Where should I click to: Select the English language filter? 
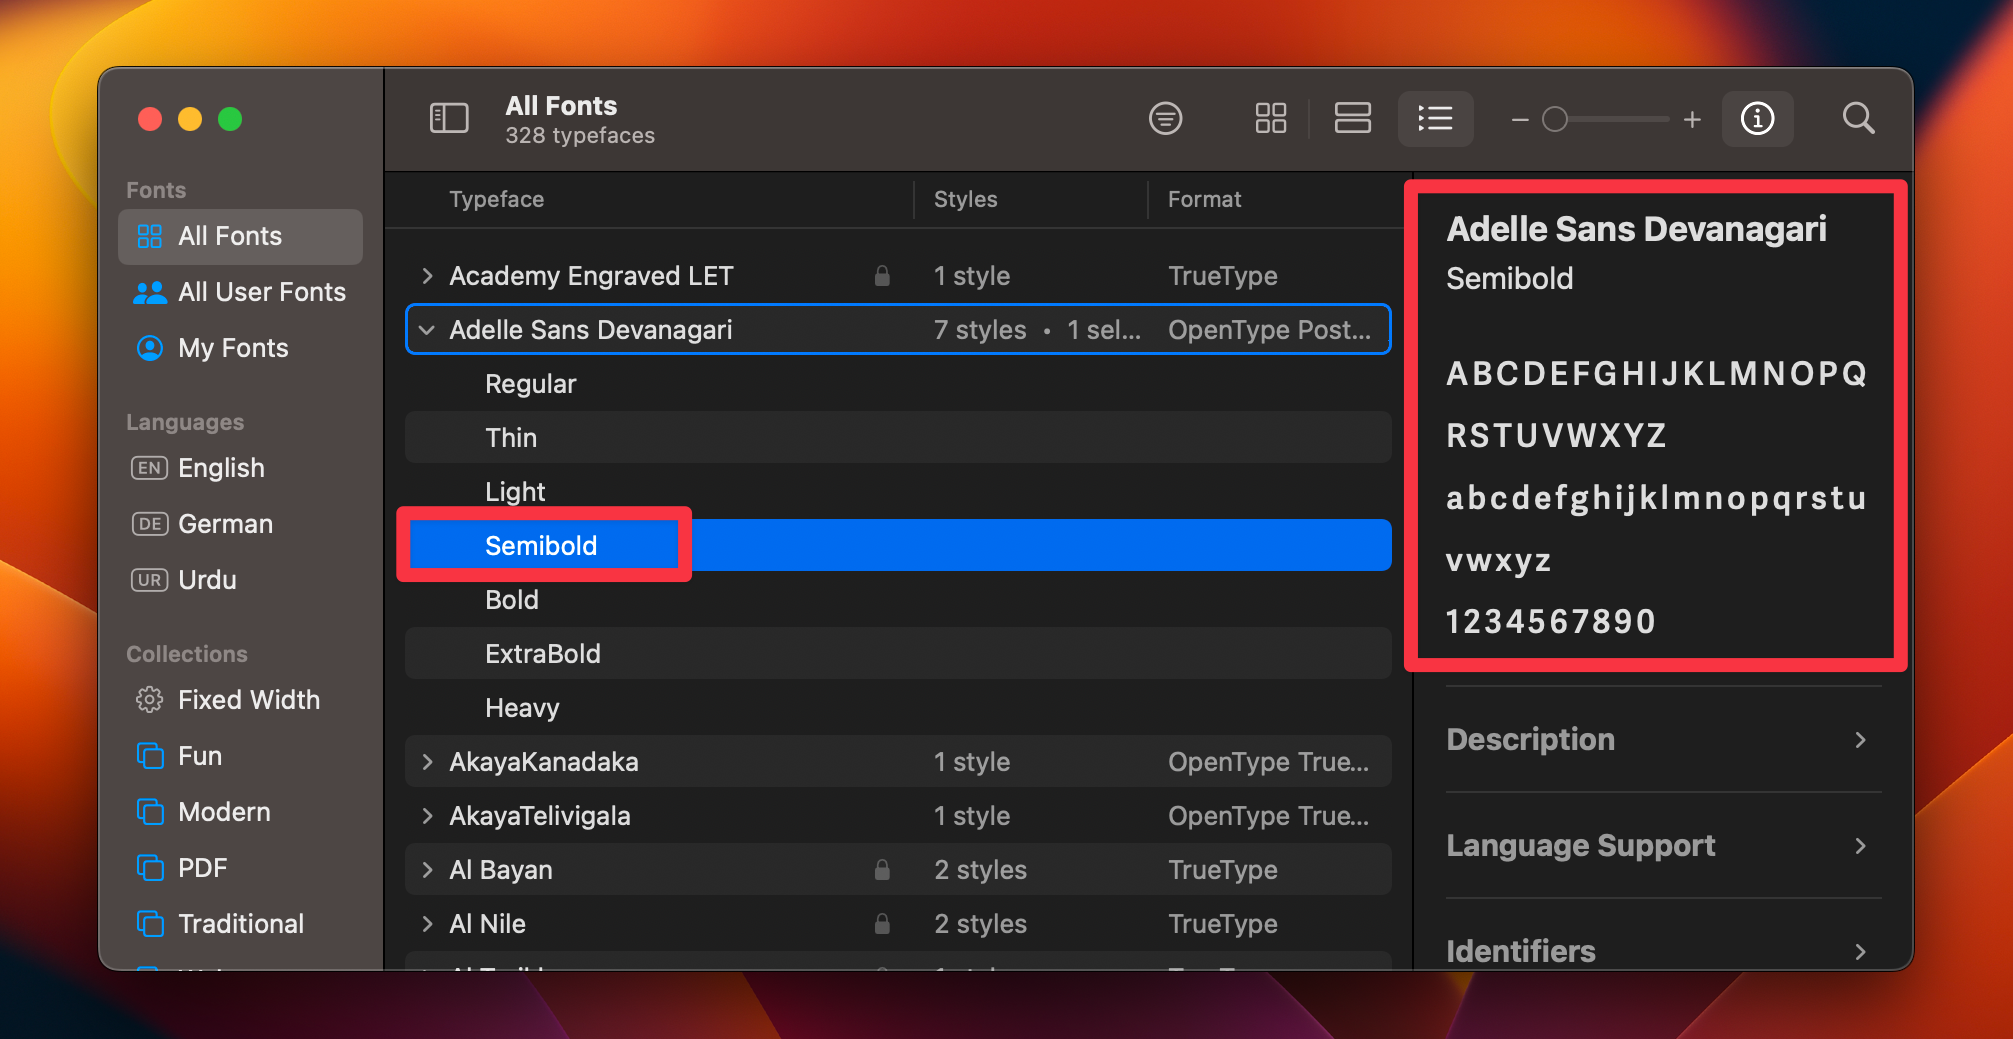coord(220,467)
